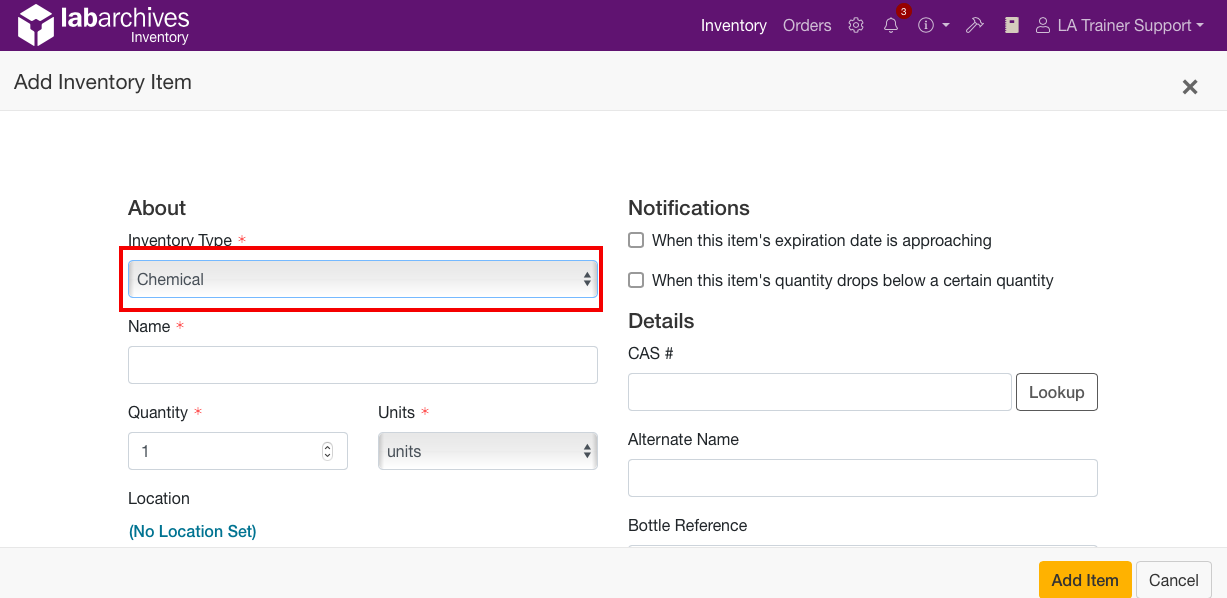Click the Add Item button

pos(1084,580)
